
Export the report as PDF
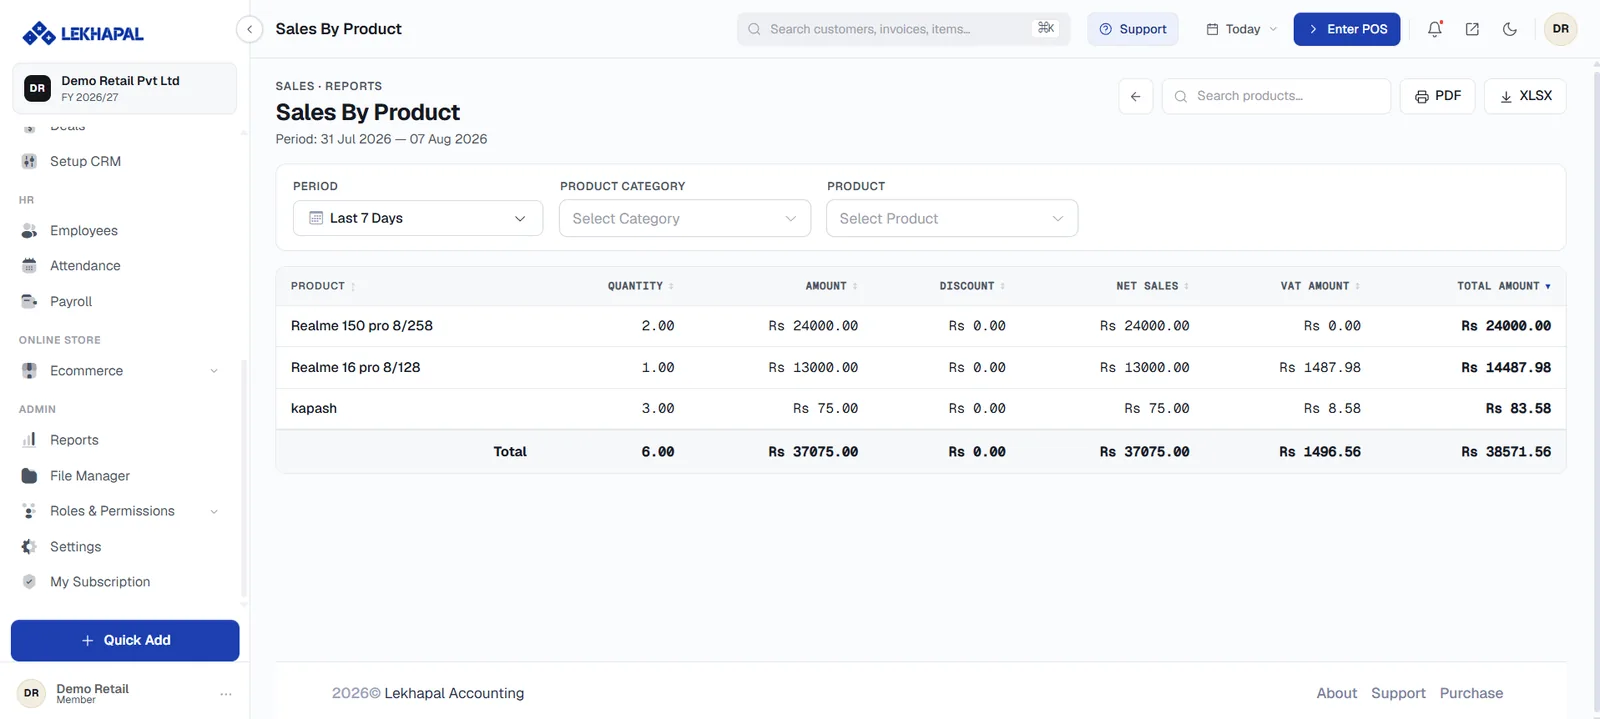pyautogui.click(x=1437, y=96)
